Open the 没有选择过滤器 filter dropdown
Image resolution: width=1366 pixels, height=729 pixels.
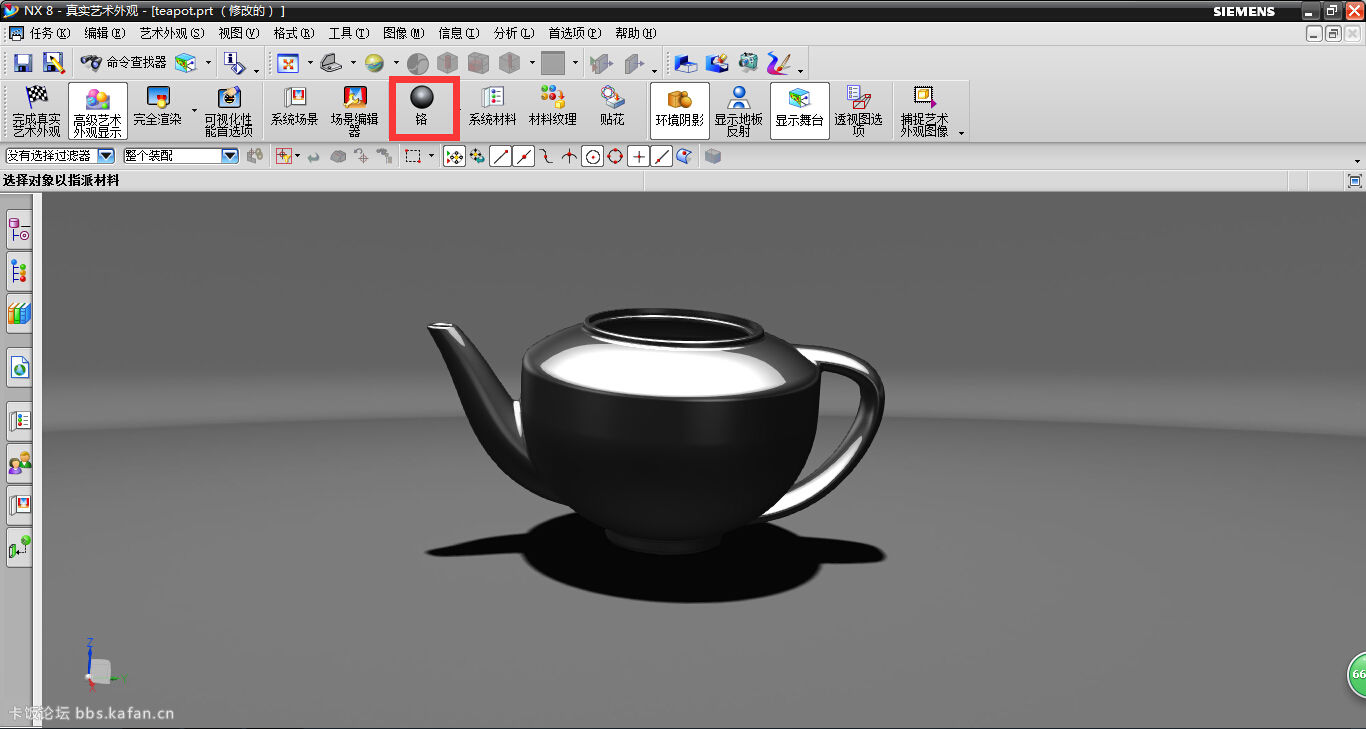105,156
